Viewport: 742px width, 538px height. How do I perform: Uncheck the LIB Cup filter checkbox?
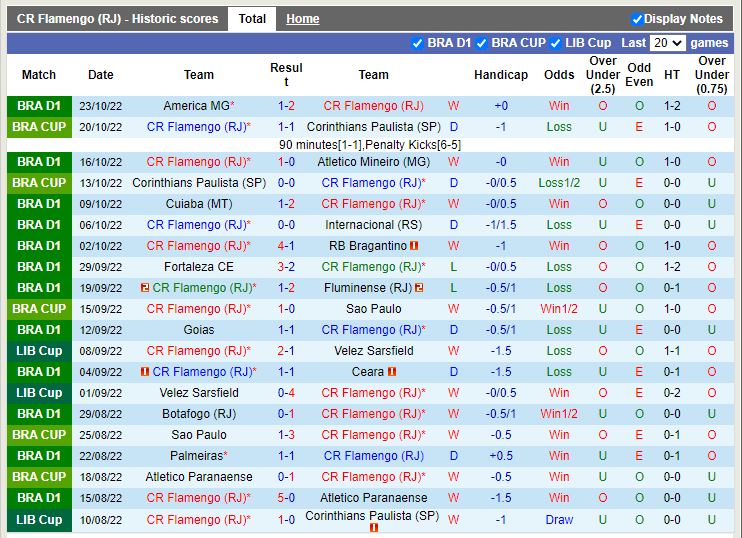tap(555, 44)
